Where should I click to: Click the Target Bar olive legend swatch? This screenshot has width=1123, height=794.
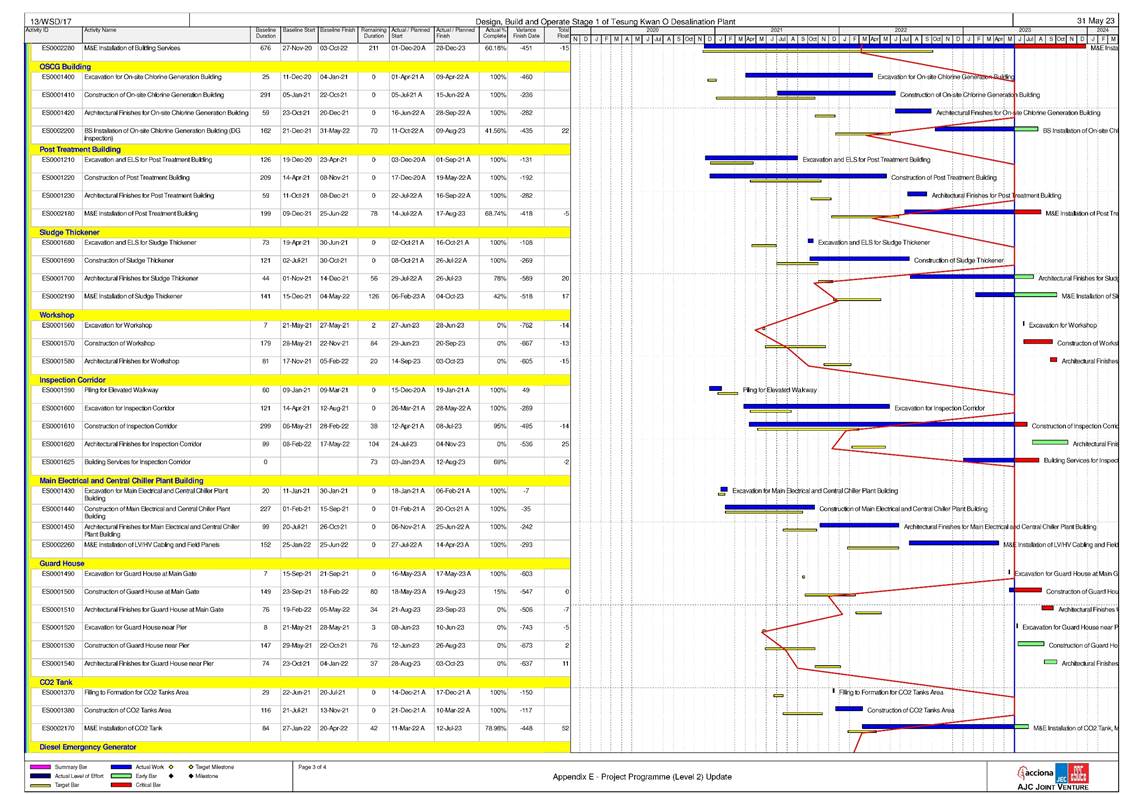pyautogui.click(x=38, y=785)
